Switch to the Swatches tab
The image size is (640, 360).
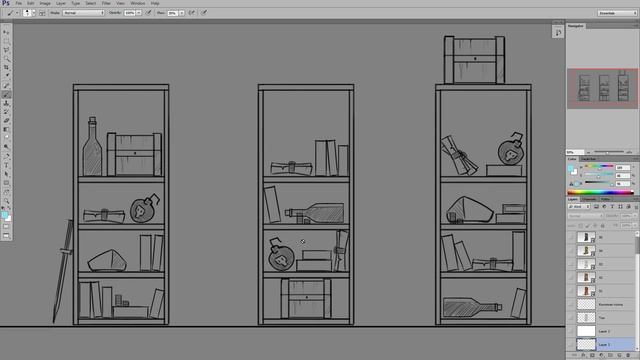coord(588,159)
